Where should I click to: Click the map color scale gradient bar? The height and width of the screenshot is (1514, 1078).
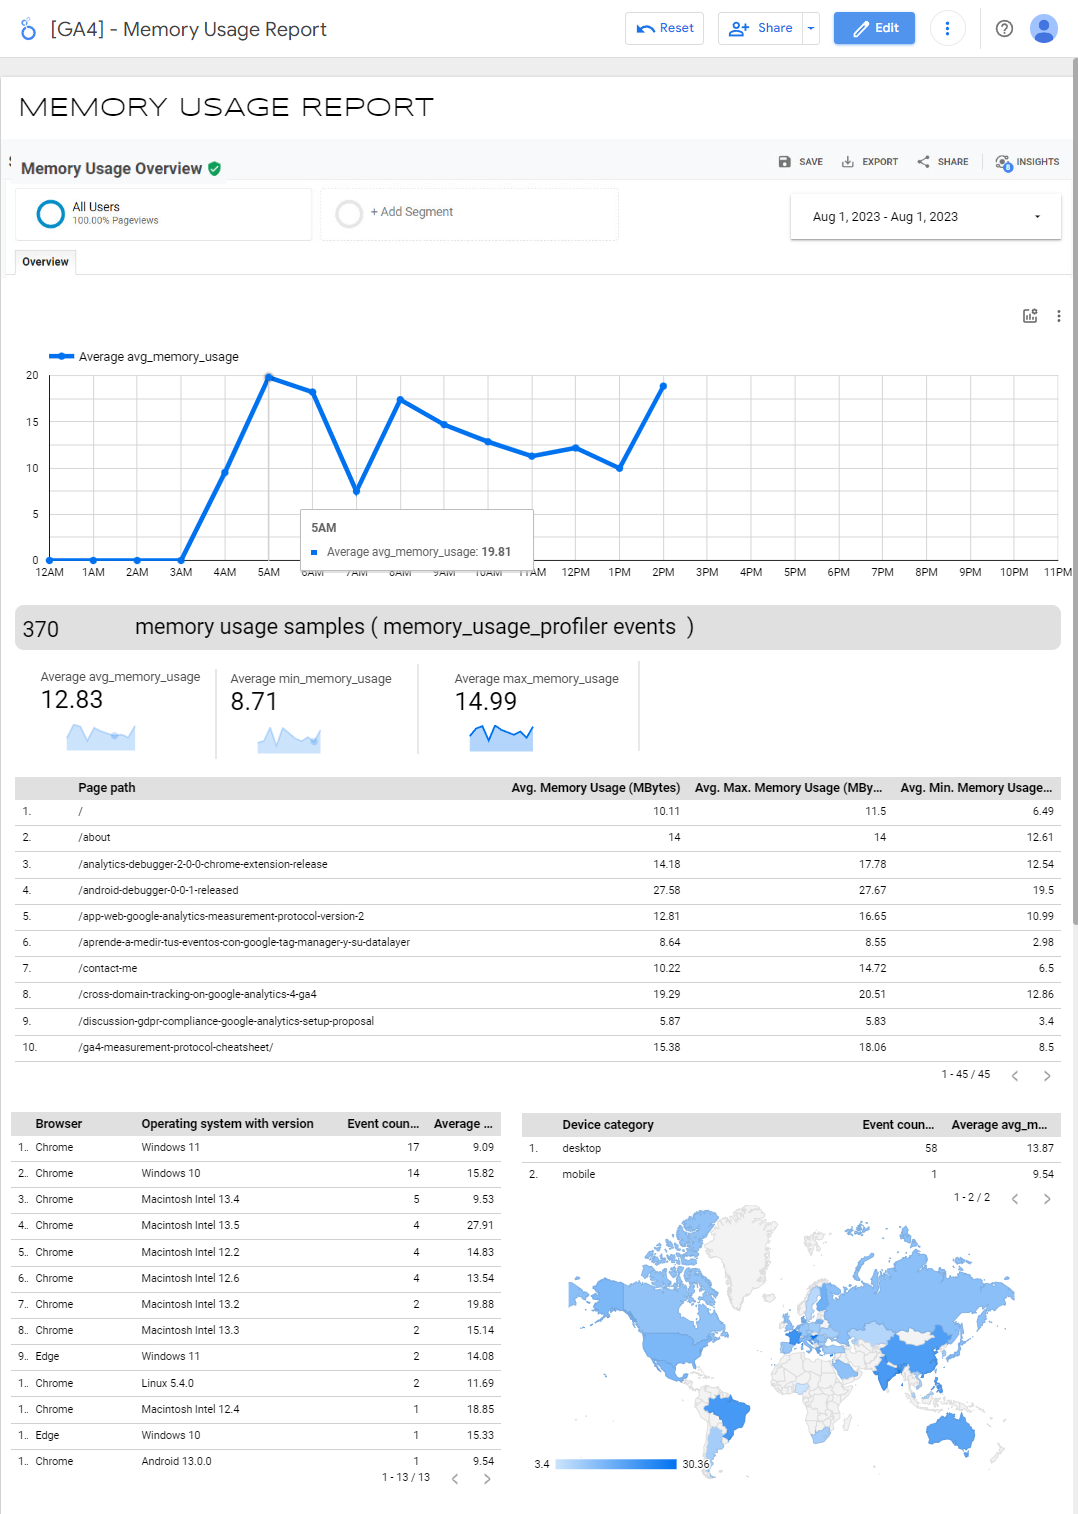(615, 1464)
